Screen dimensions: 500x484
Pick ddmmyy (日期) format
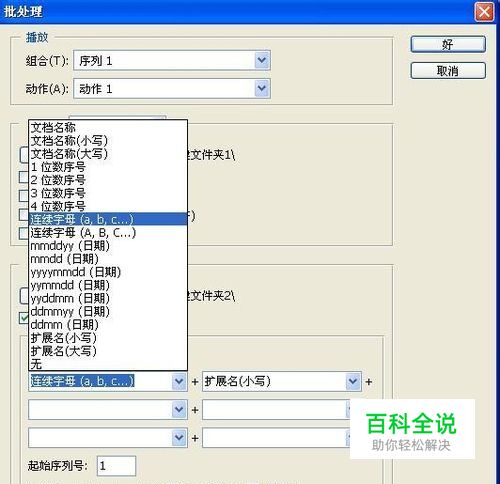pyautogui.click(x=108, y=311)
